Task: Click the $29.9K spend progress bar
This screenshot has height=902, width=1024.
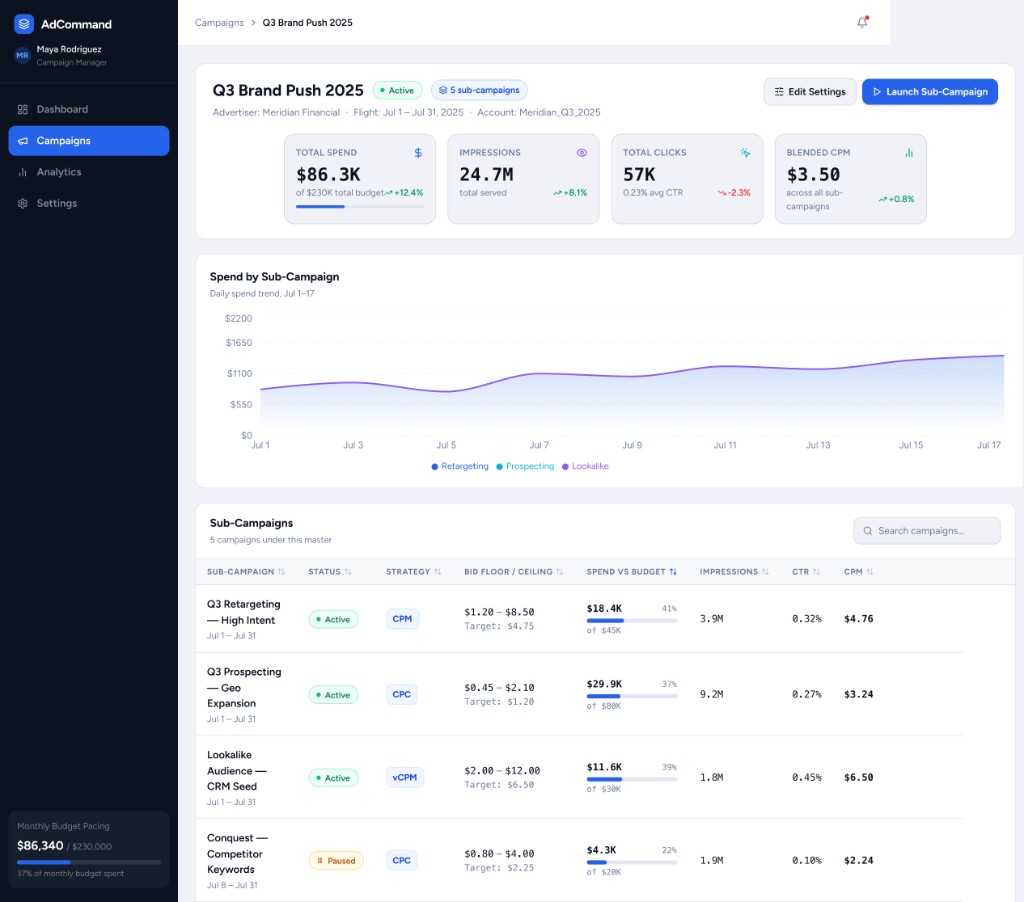Action: point(632,696)
